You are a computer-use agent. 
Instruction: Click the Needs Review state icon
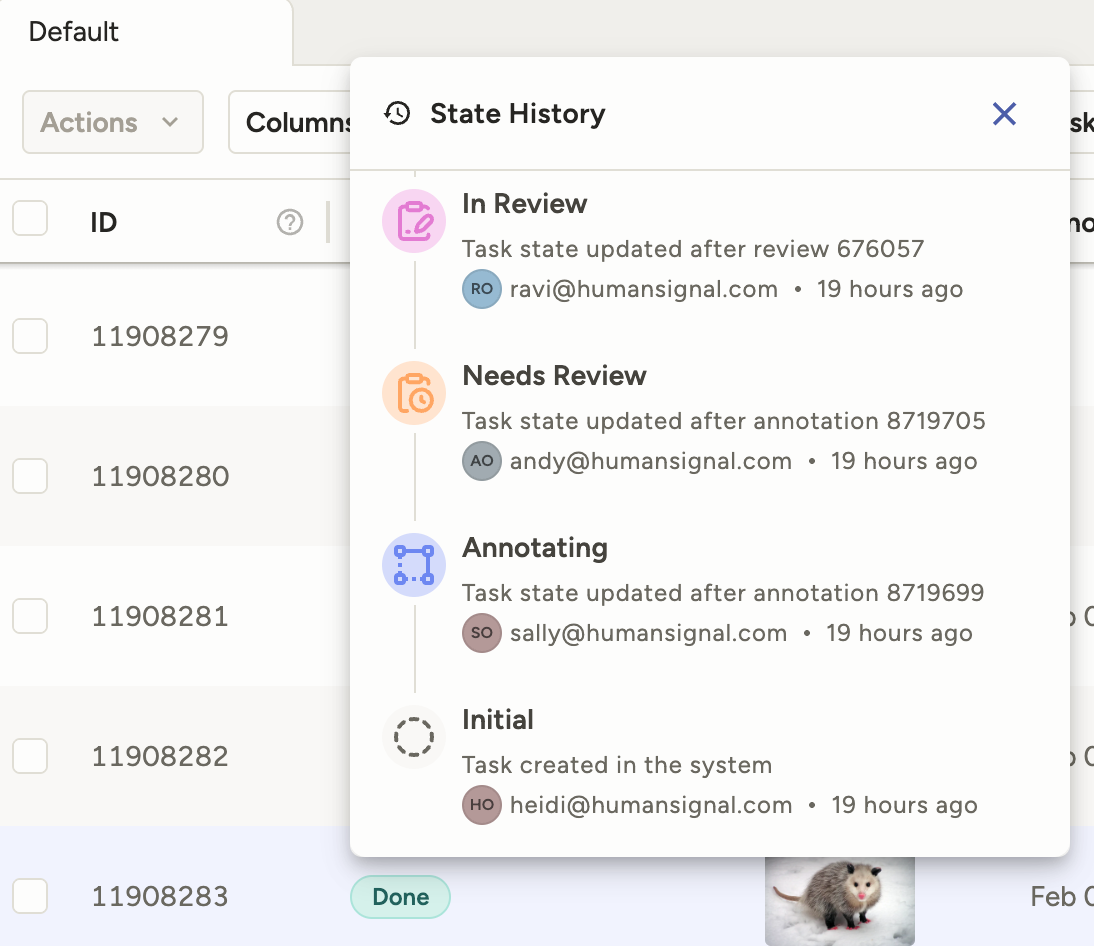(x=413, y=392)
